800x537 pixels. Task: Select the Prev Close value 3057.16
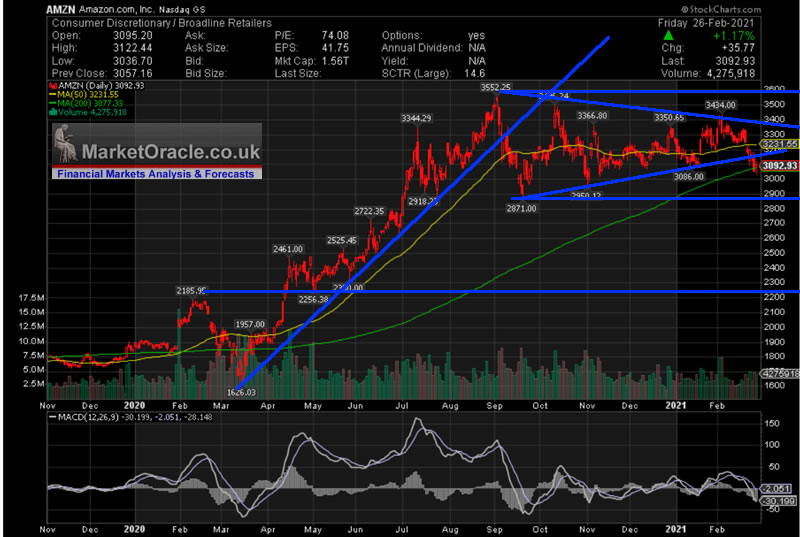tap(131, 73)
